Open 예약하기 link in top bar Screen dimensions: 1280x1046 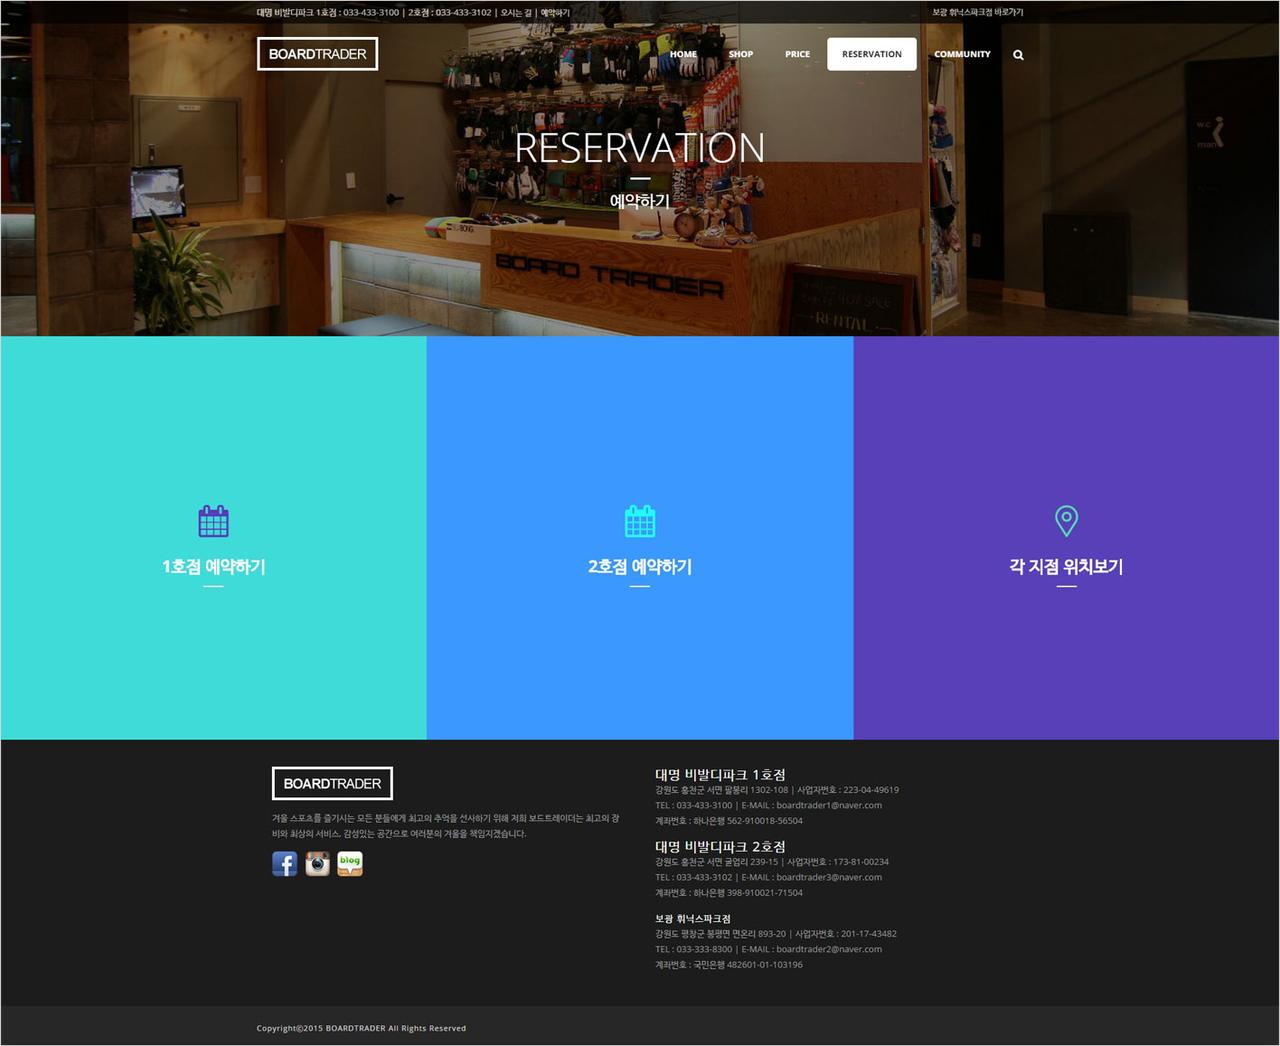click(555, 13)
